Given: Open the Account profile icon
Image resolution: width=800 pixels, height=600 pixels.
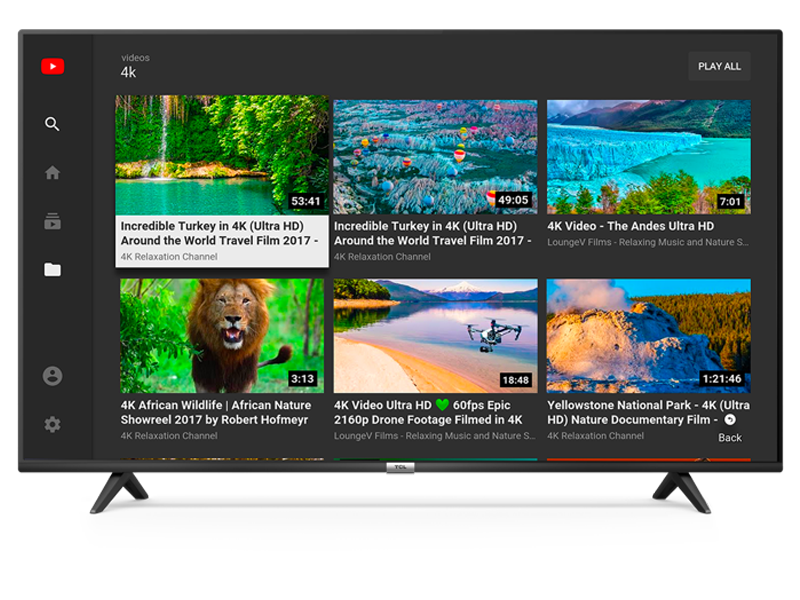Looking at the screenshot, I should tap(51, 375).
